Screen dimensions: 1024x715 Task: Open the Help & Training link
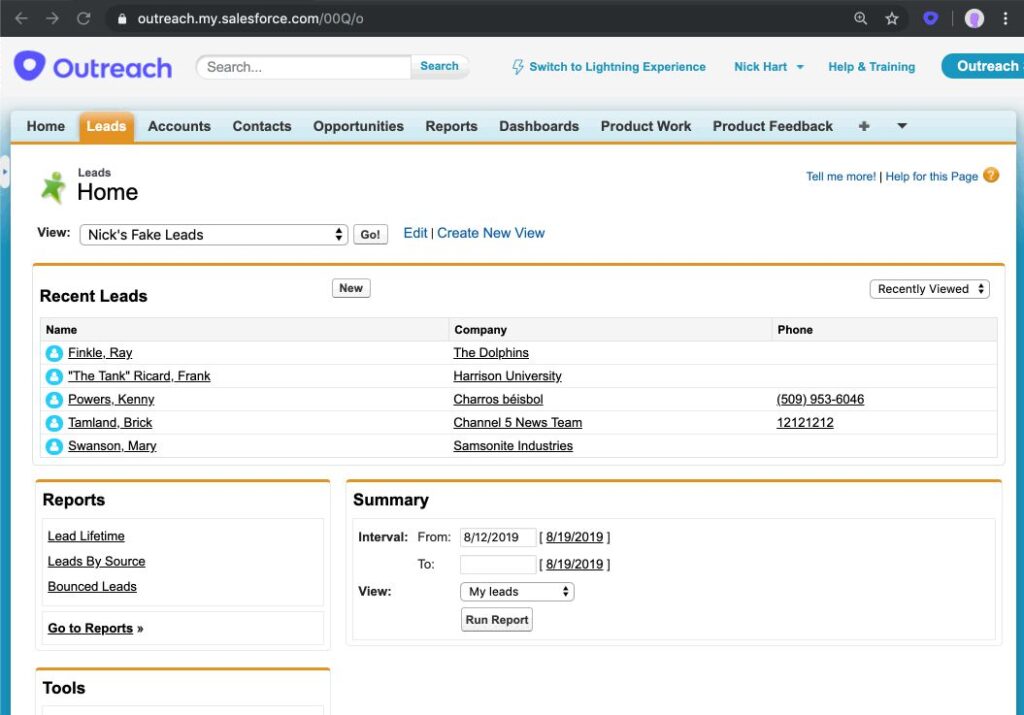871,67
